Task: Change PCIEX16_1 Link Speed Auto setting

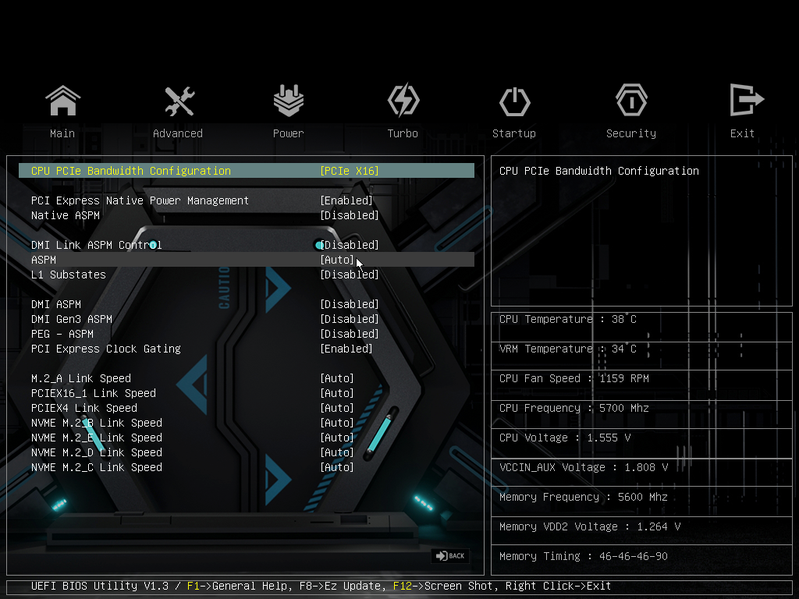Action: (x=337, y=393)
